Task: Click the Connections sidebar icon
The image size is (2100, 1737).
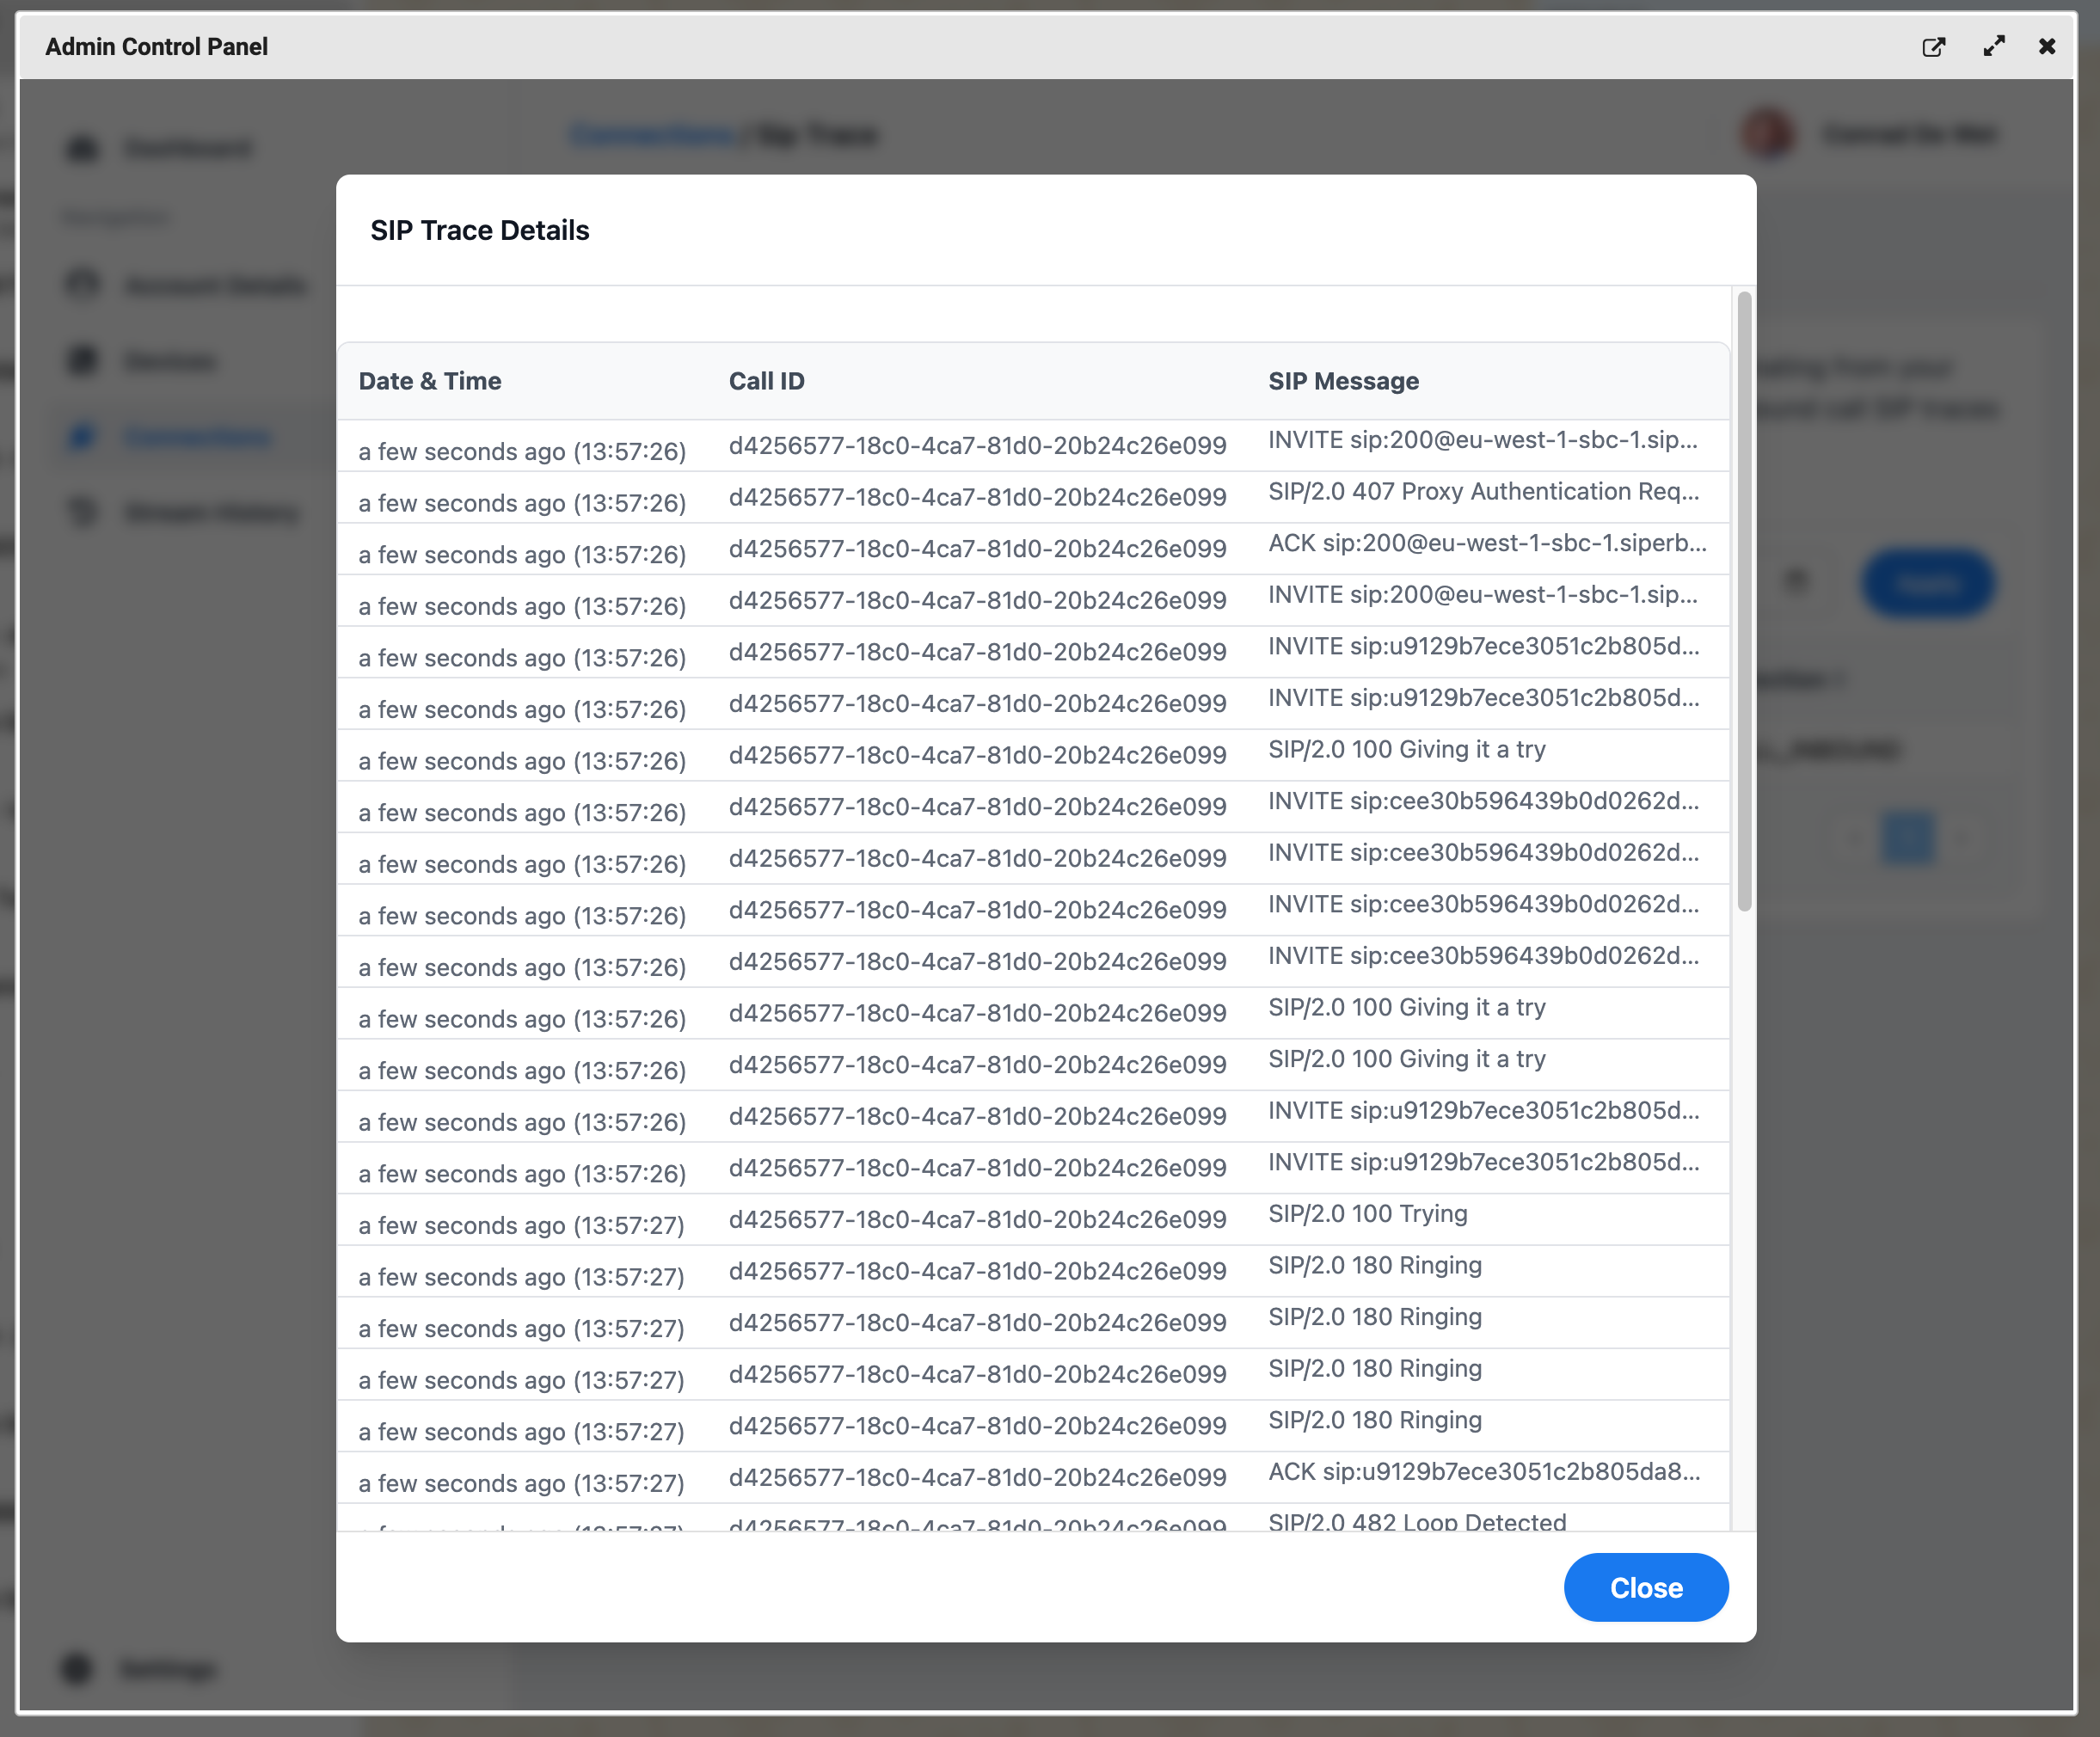Action: [82, 437]
